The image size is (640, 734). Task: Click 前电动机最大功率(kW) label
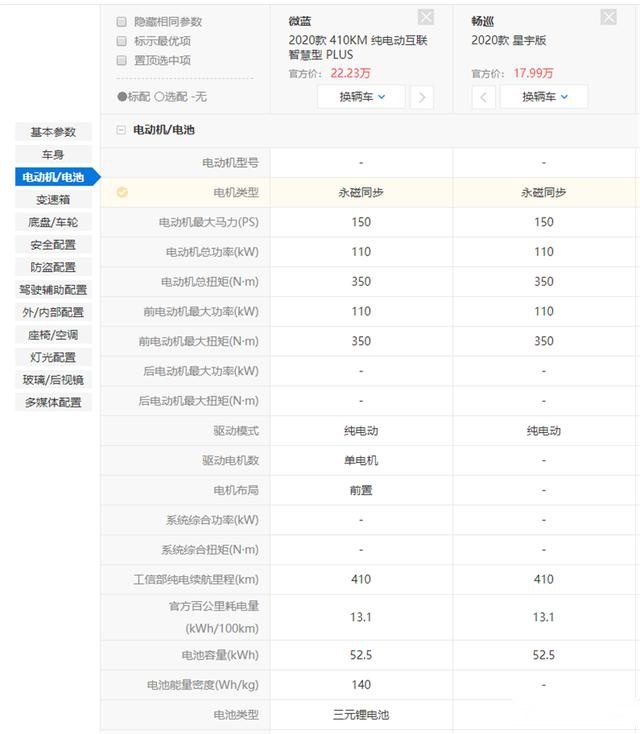coord(201,311)
